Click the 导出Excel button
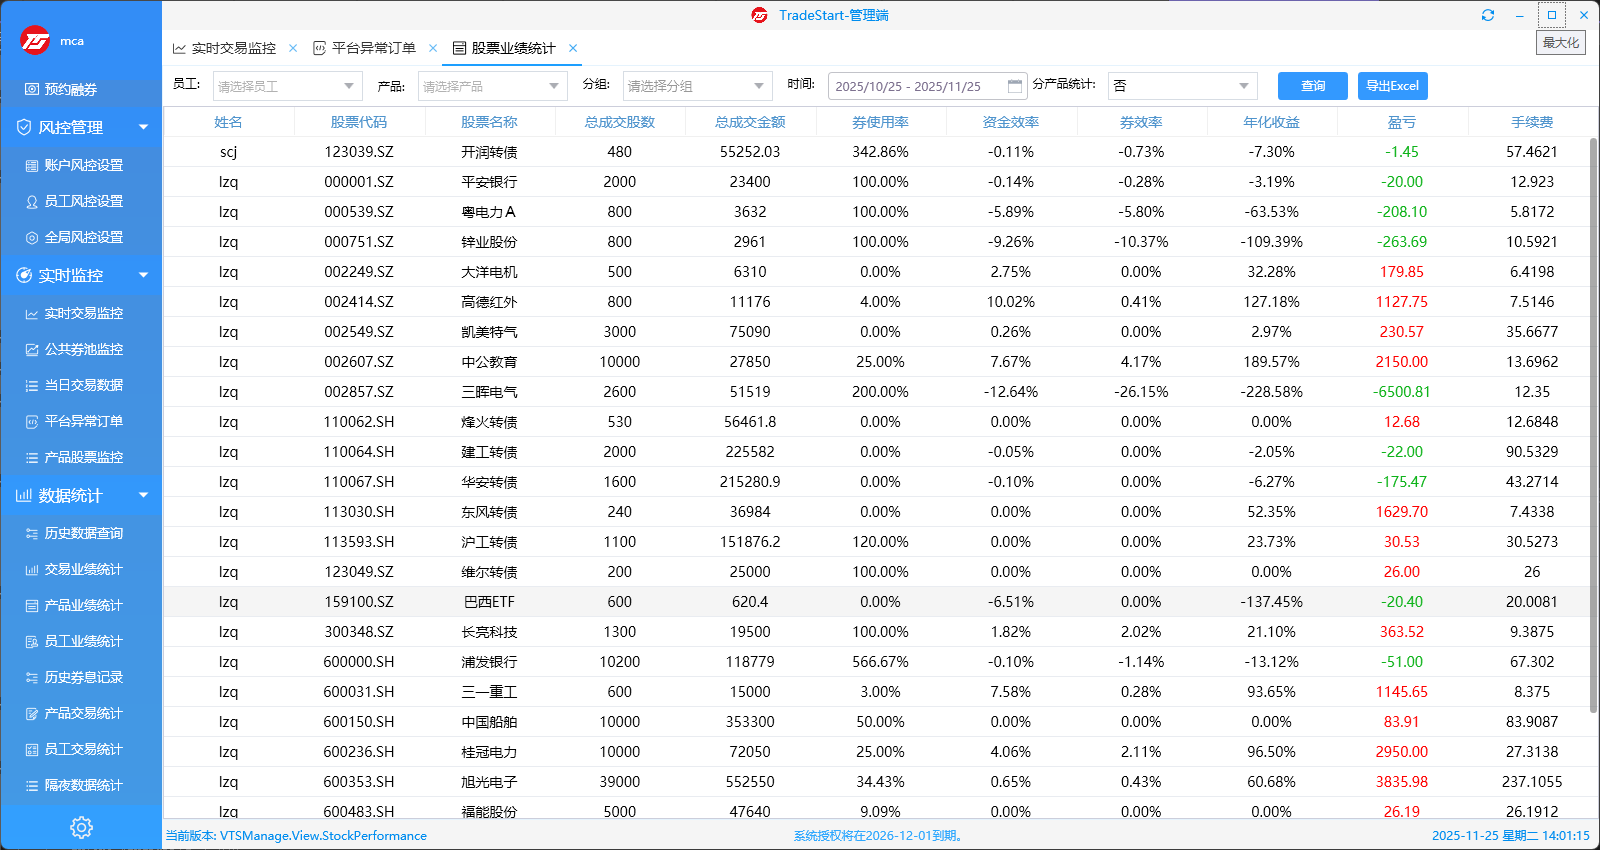The height and width of the screenshot is (850, 1600). (x=1392, y=86)
